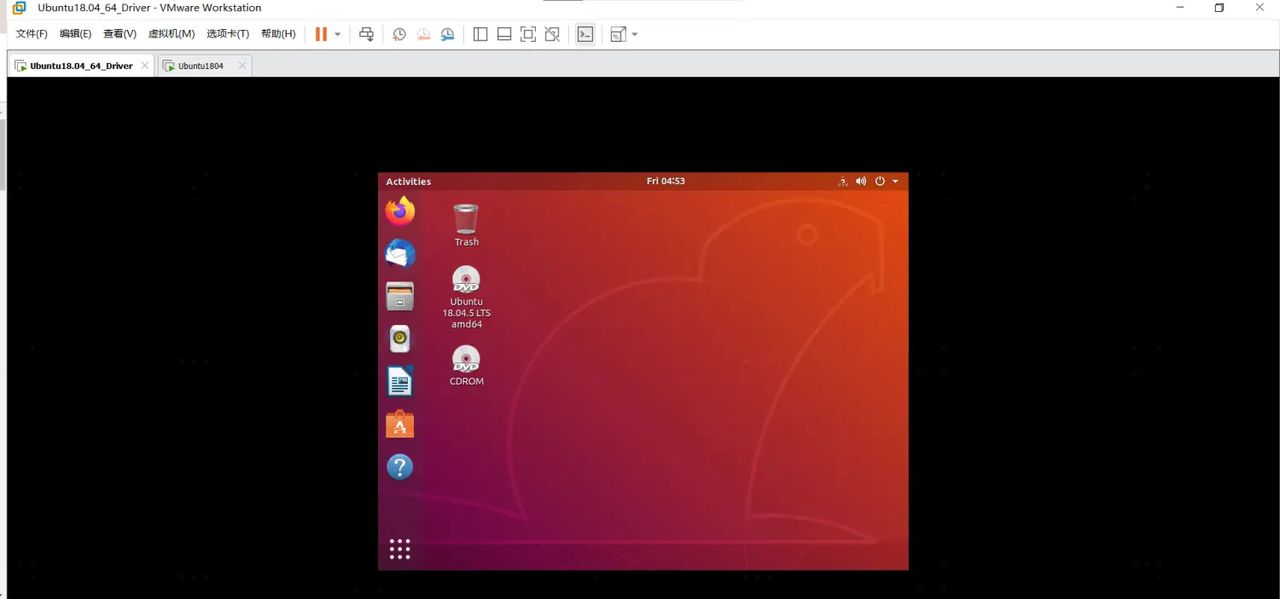Click the power icon in Ubuntu top bar

click(x=880, y=181)
